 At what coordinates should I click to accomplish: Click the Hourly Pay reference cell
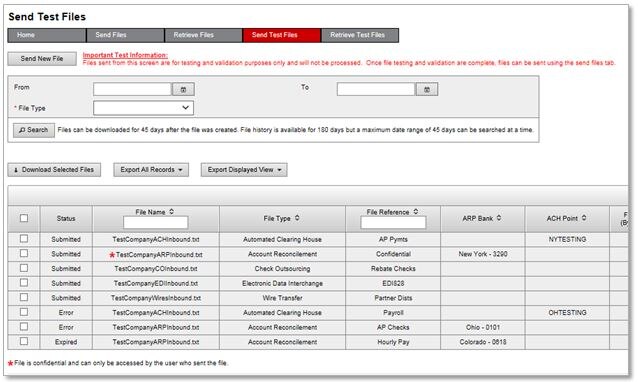pos(393,342)
